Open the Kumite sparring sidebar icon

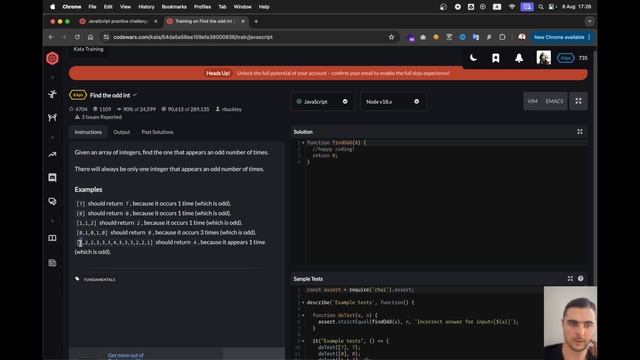pos(52,118)
